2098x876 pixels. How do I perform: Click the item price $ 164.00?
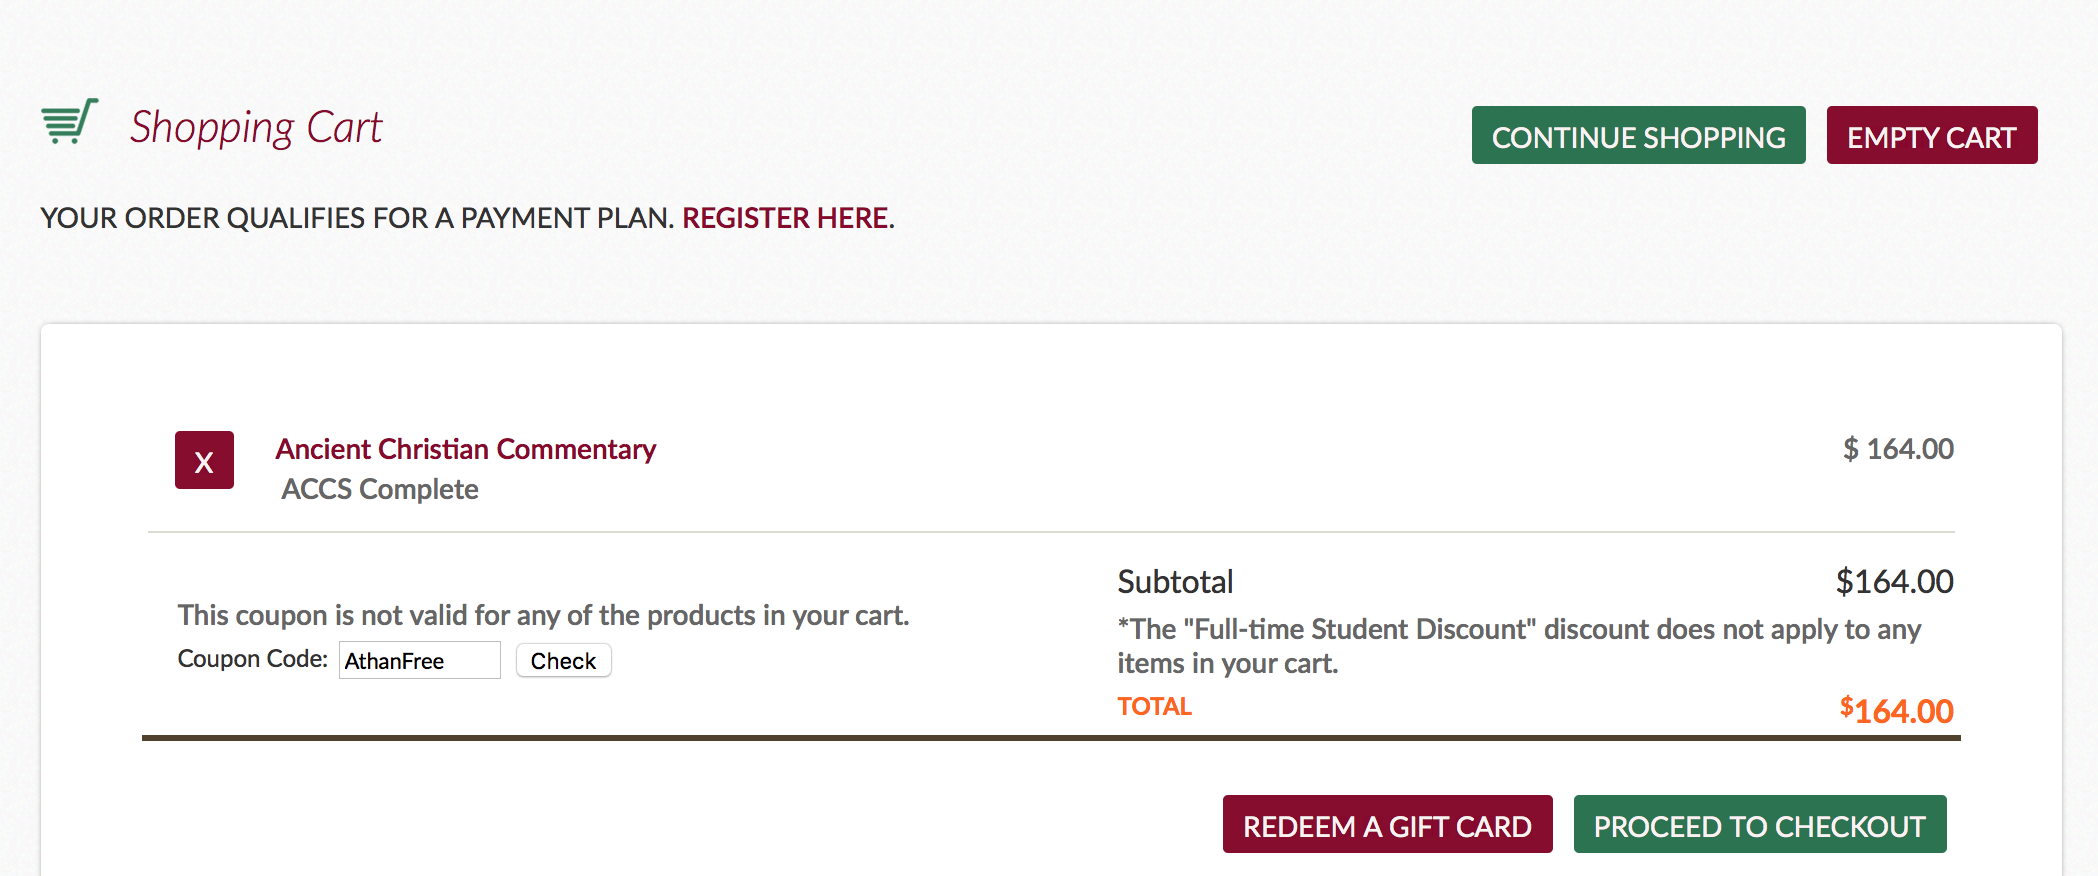pos(1898,449)
